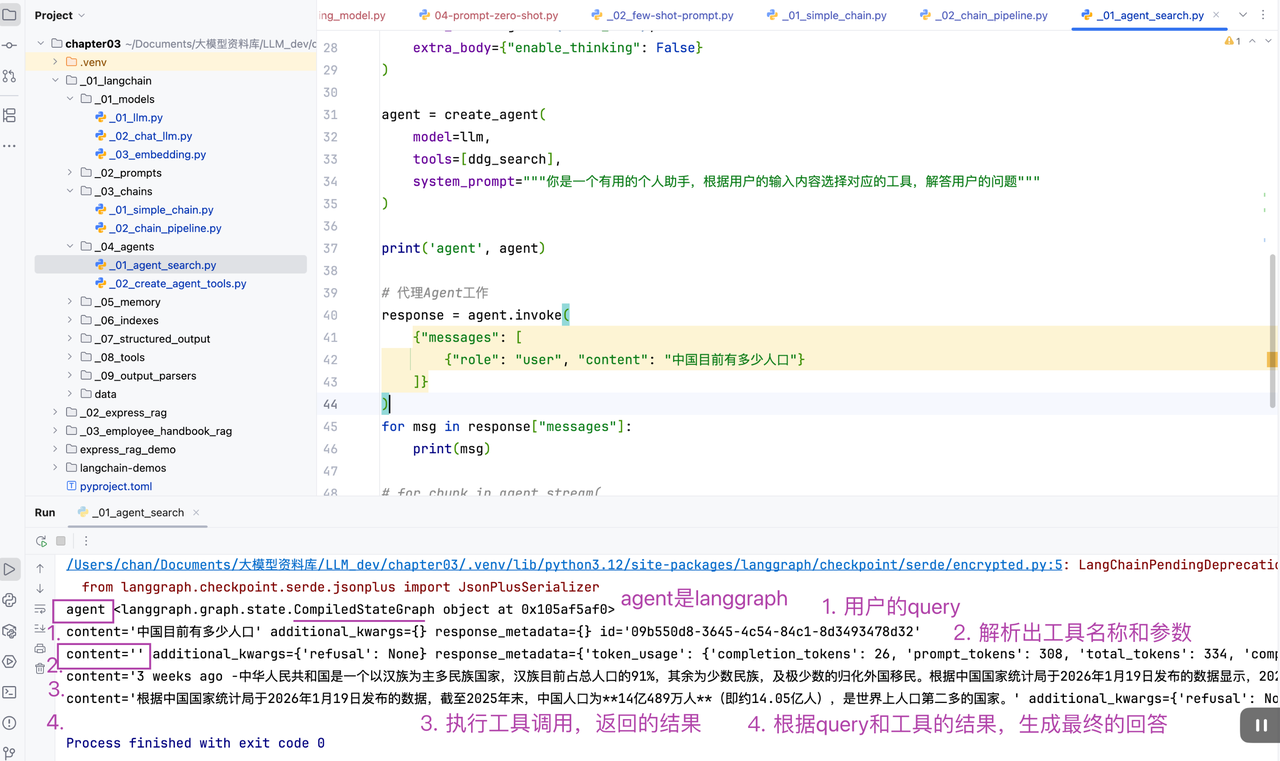
Task: Collapse the _03_chains folder
Action: click(70, 191)
